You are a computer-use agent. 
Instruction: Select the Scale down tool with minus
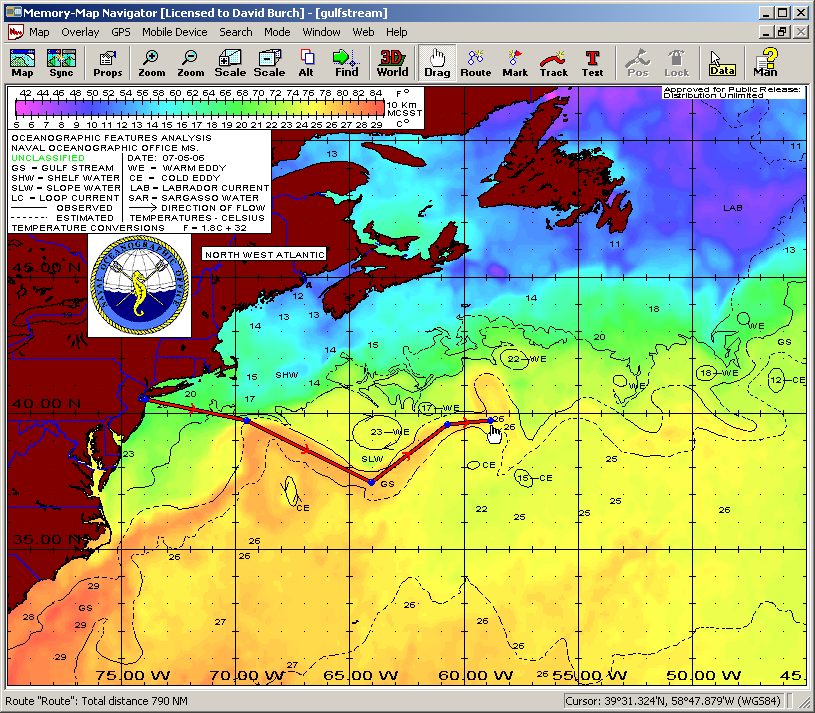269,63
